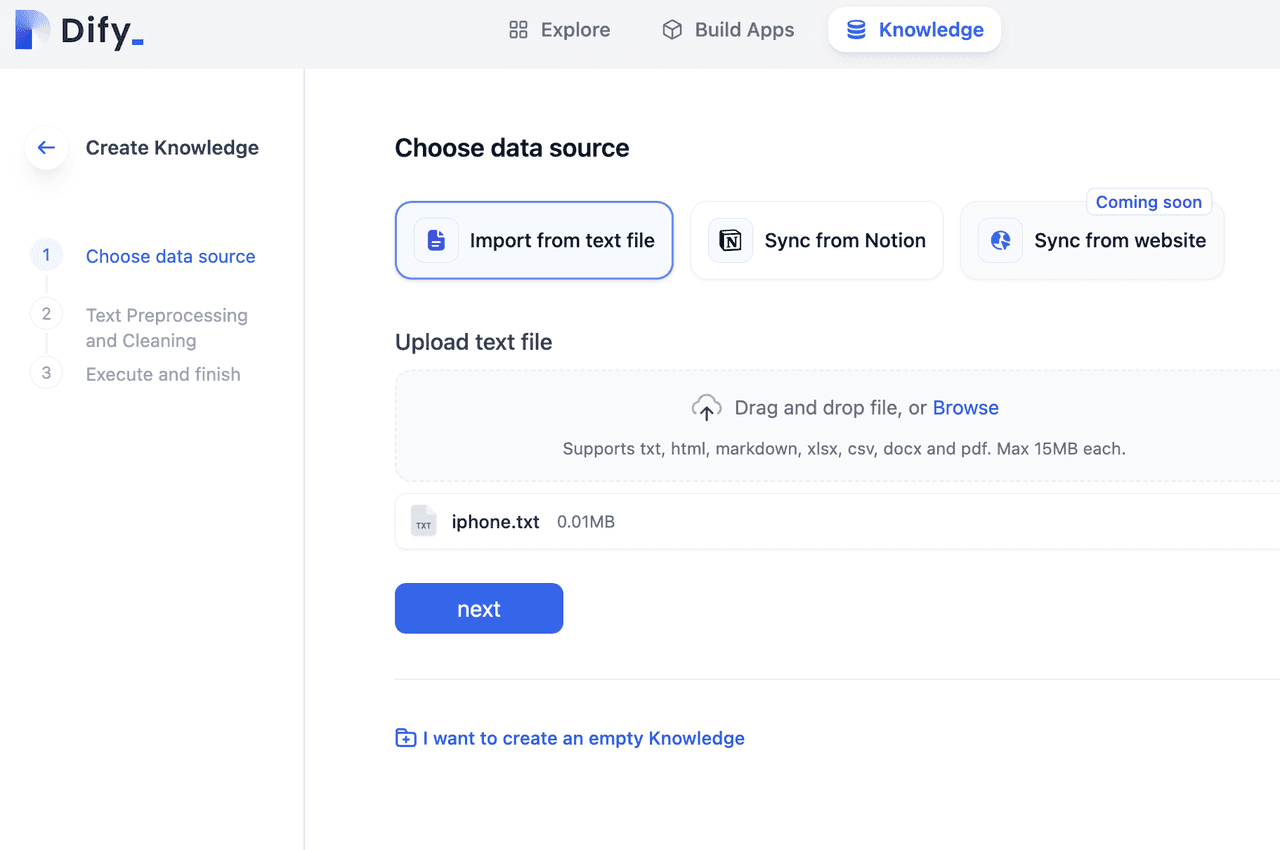Click the back arrow beside Create Knowledge
The height and width of the screenshot is (850, 1280).
point(46,148)
